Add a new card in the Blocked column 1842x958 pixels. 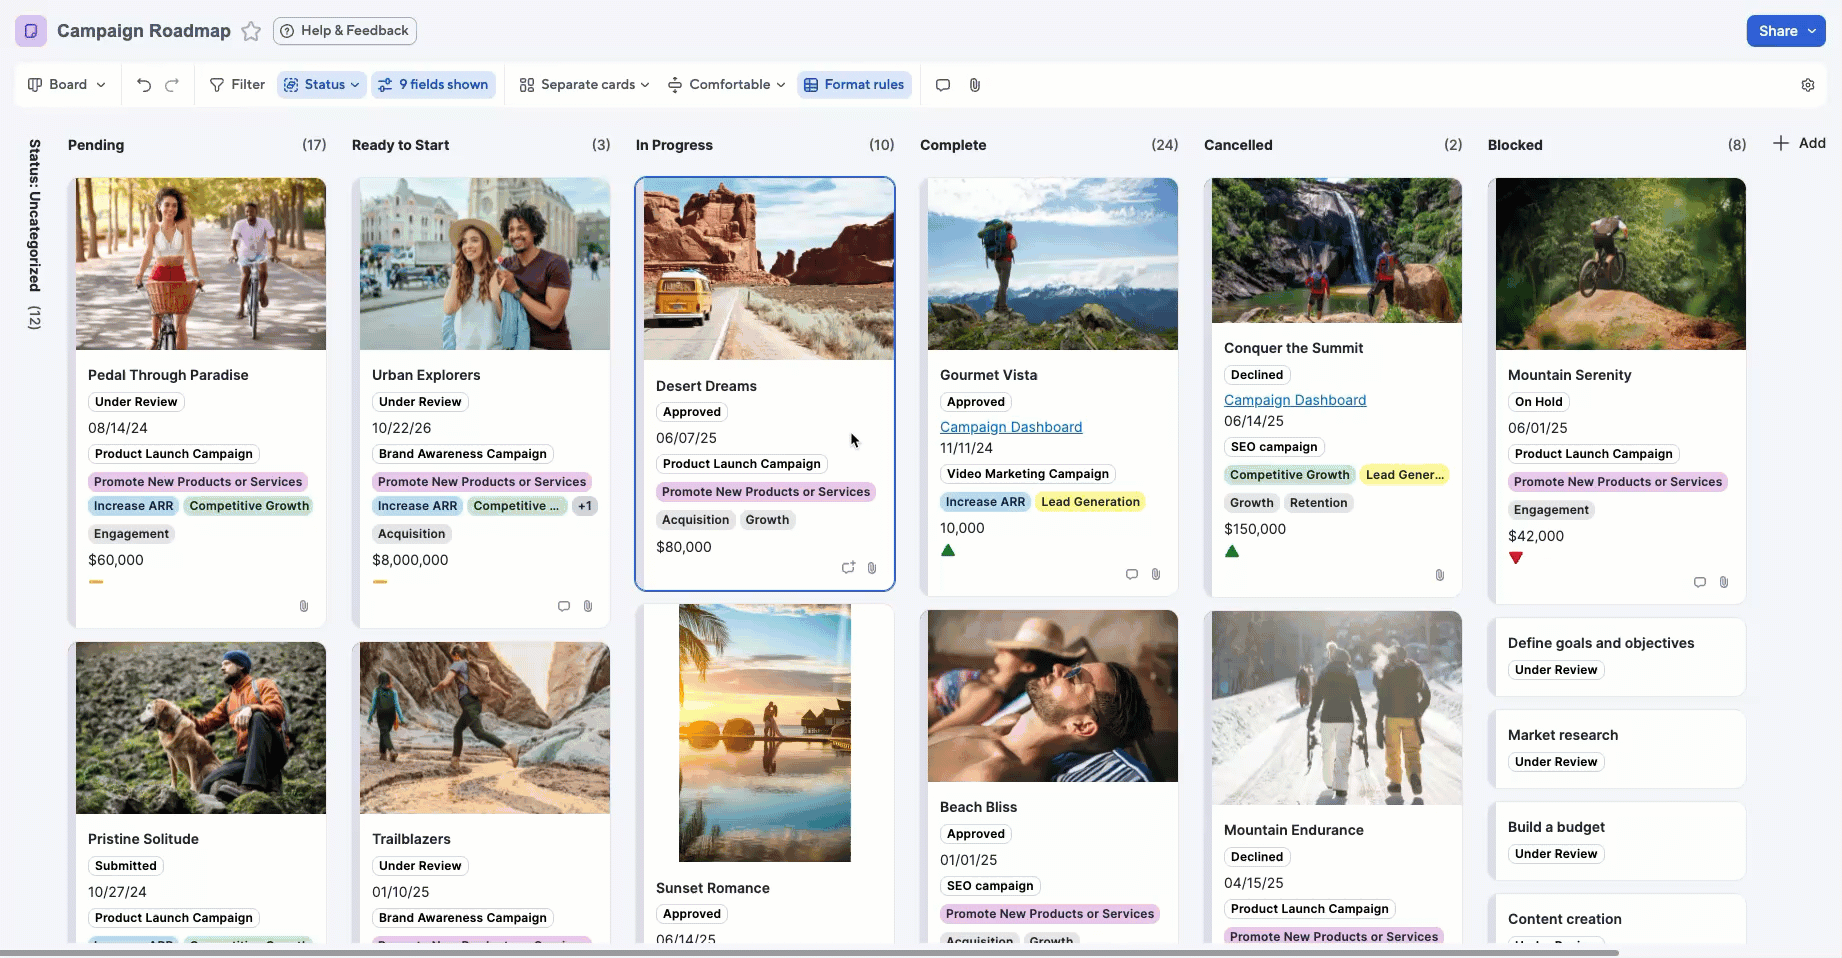1798,143
